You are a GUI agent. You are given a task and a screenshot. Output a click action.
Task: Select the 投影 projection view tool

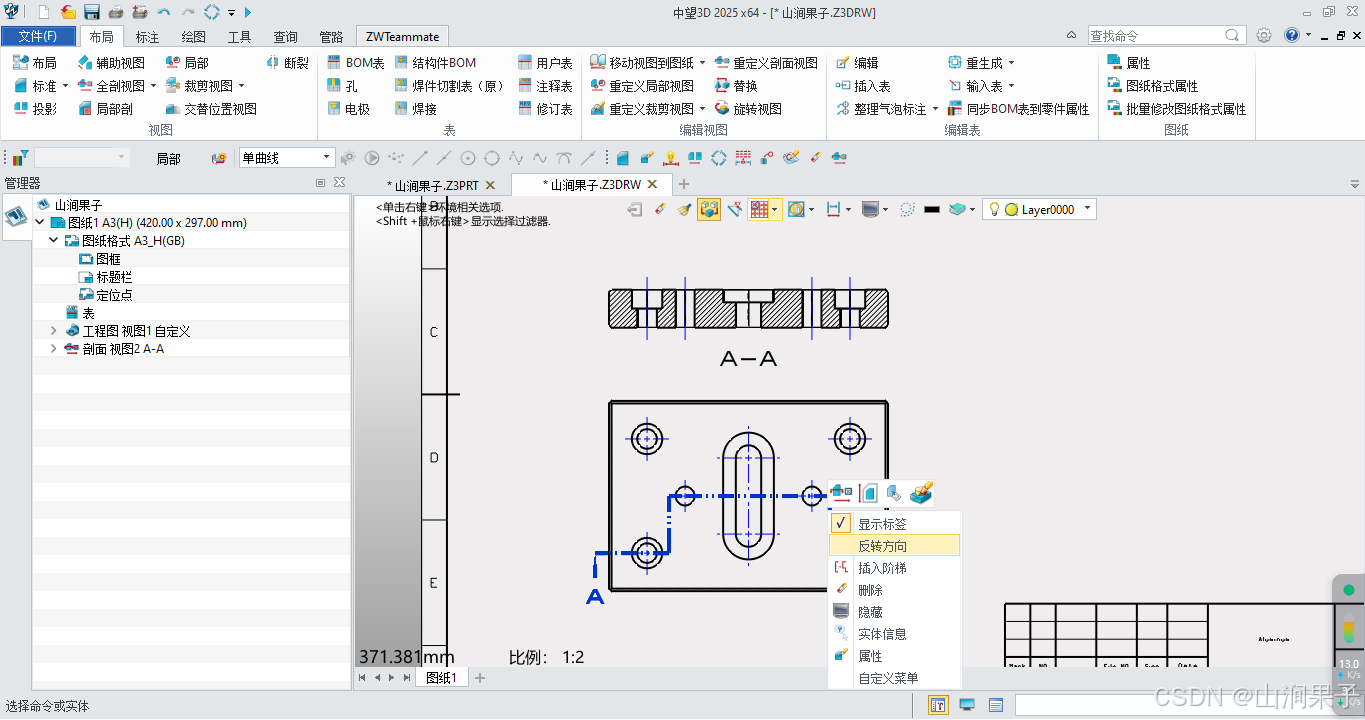[x=35, y=109]
